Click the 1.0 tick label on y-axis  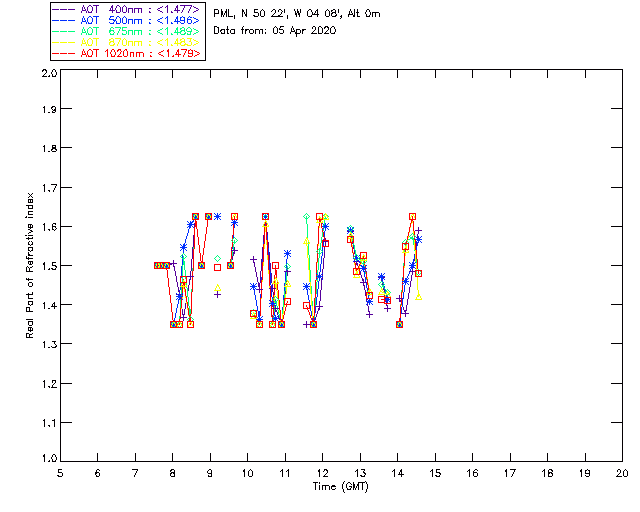pyautogui.click(x=48, y=460)
